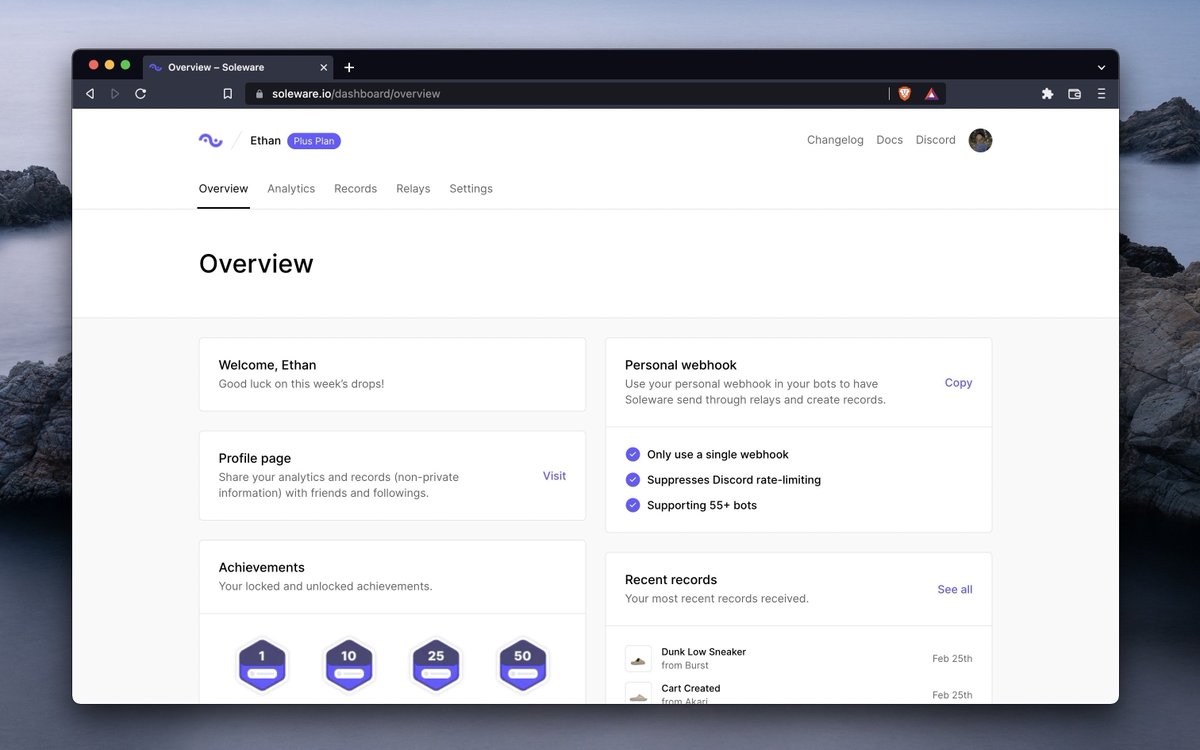Switch to the Settings tab

point(471,188)
